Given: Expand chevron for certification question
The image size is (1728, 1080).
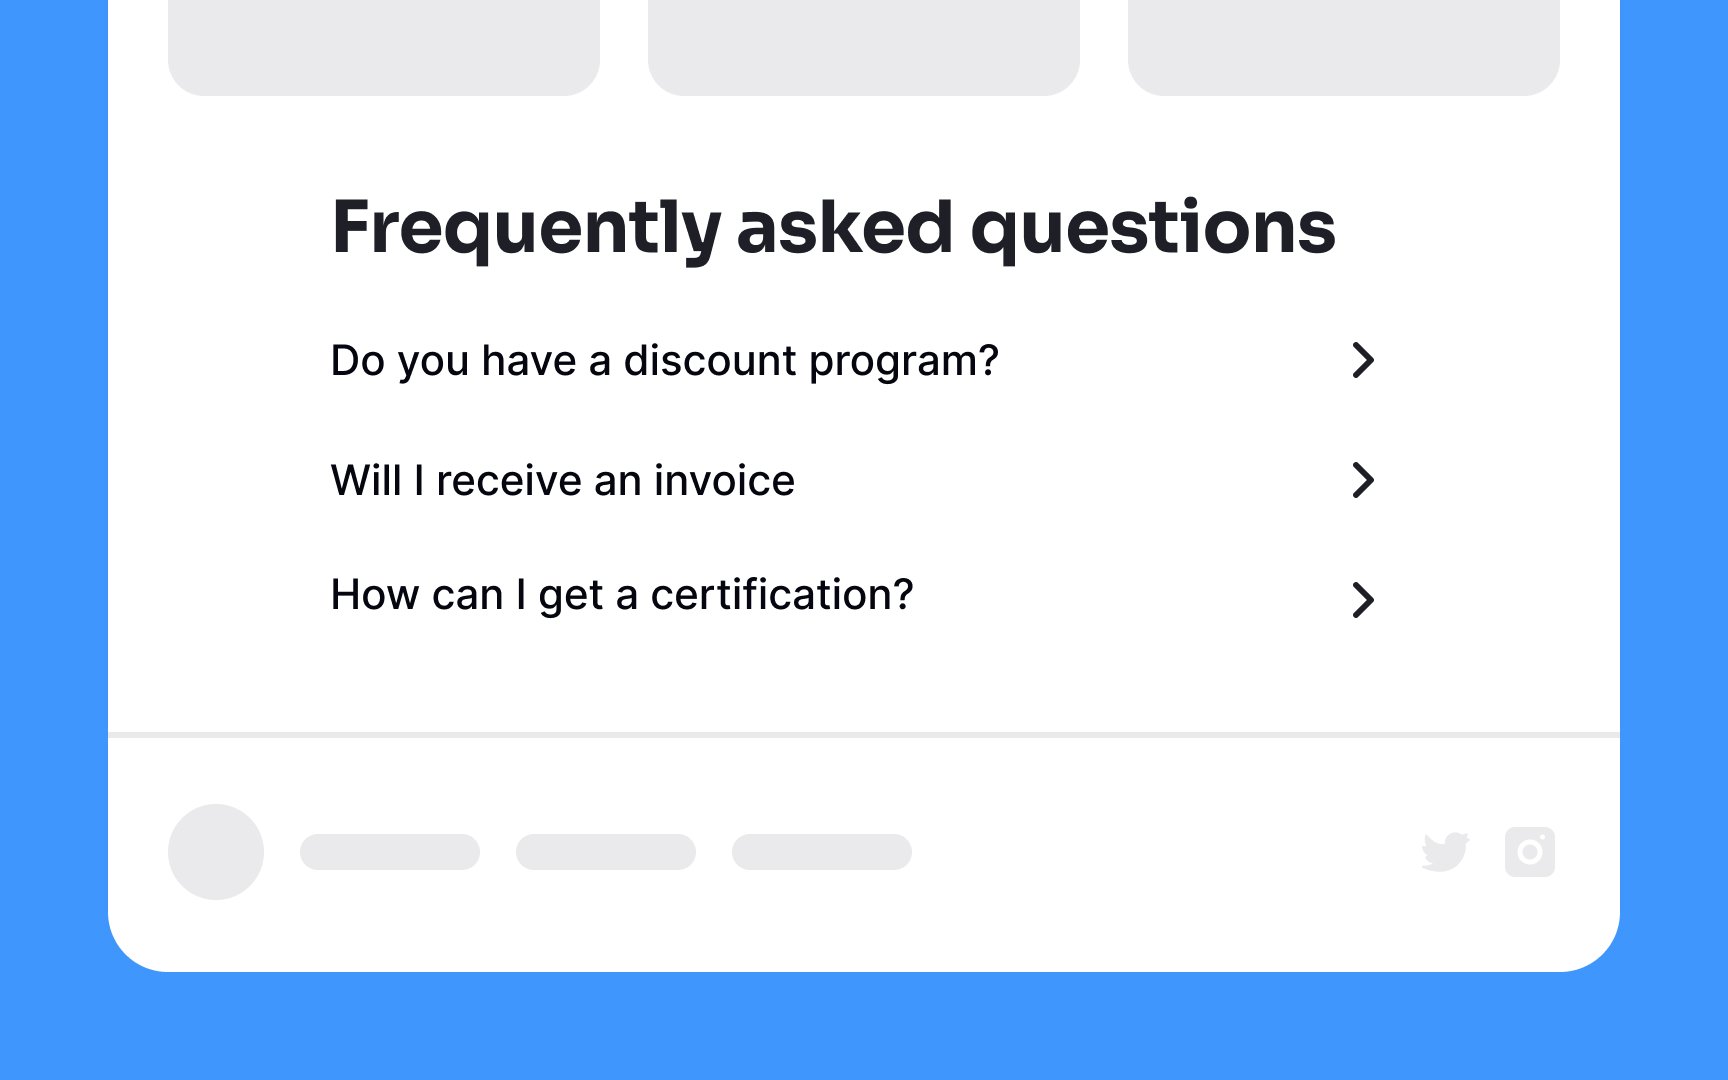Looking at the screenshot, I should 1363,600.
